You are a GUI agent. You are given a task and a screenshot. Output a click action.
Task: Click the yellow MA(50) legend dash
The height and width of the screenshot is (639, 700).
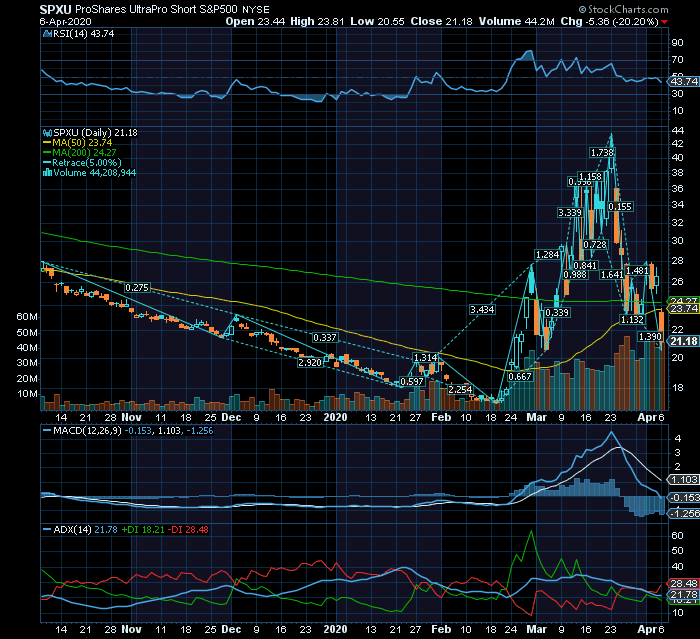[47, 143]
